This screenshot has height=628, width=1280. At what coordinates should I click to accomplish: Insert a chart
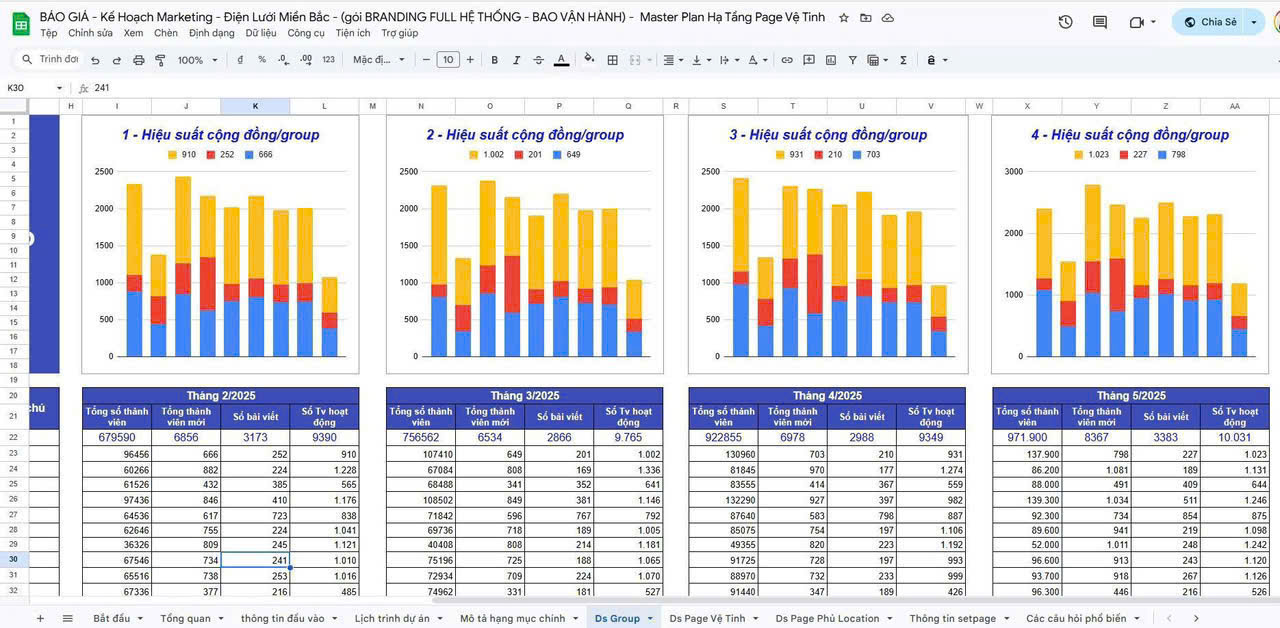[830, 60]
